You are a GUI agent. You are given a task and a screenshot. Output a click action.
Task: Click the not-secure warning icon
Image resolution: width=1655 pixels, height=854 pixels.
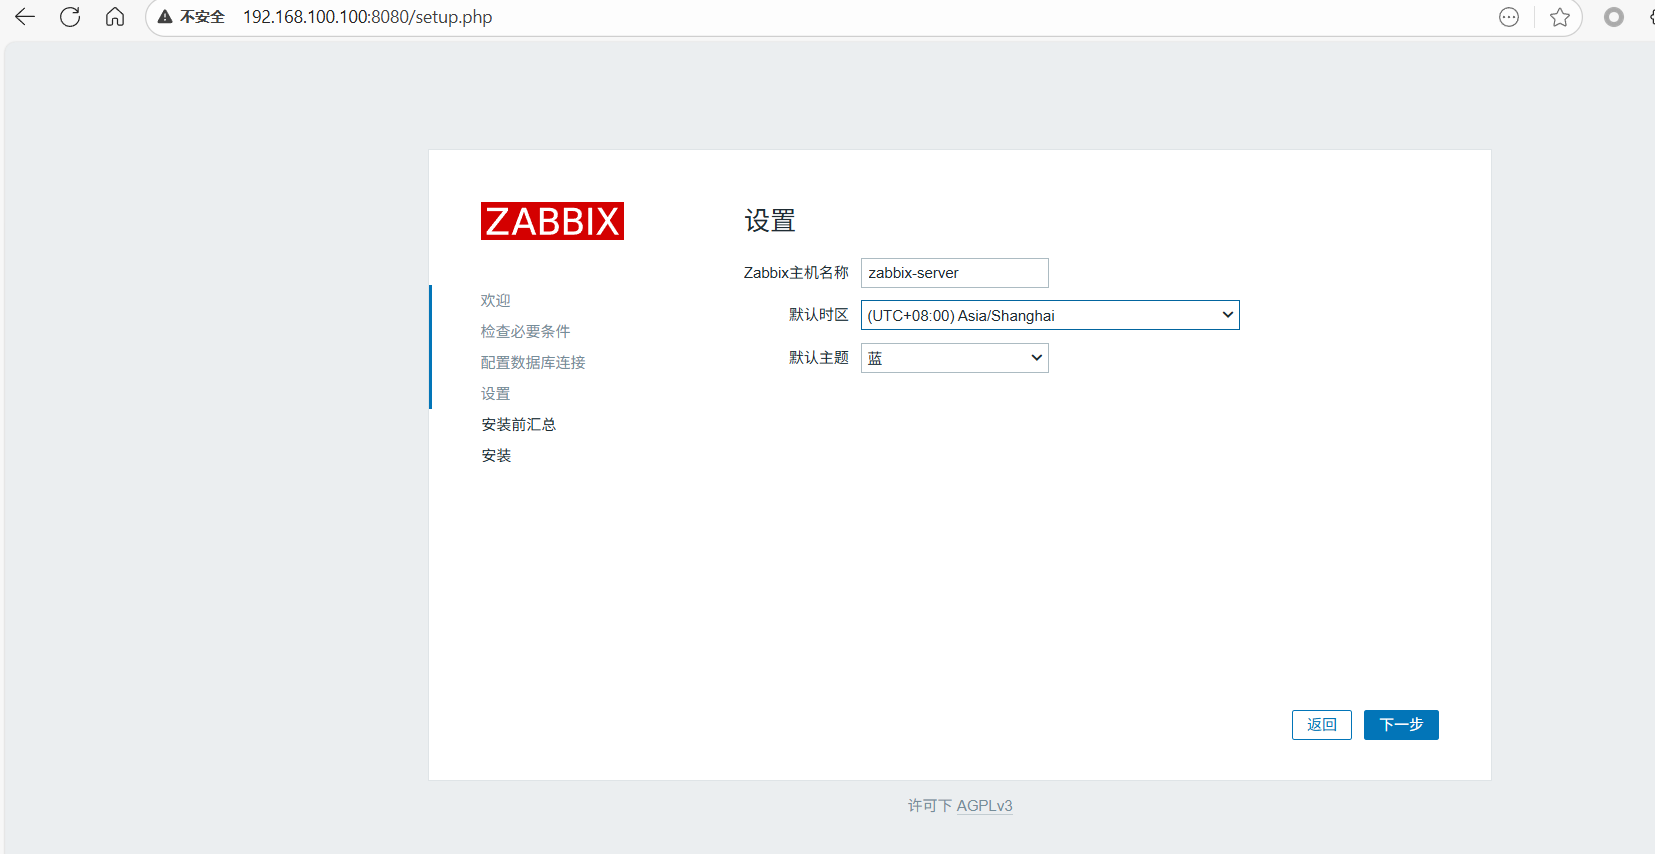coord(165,17)
